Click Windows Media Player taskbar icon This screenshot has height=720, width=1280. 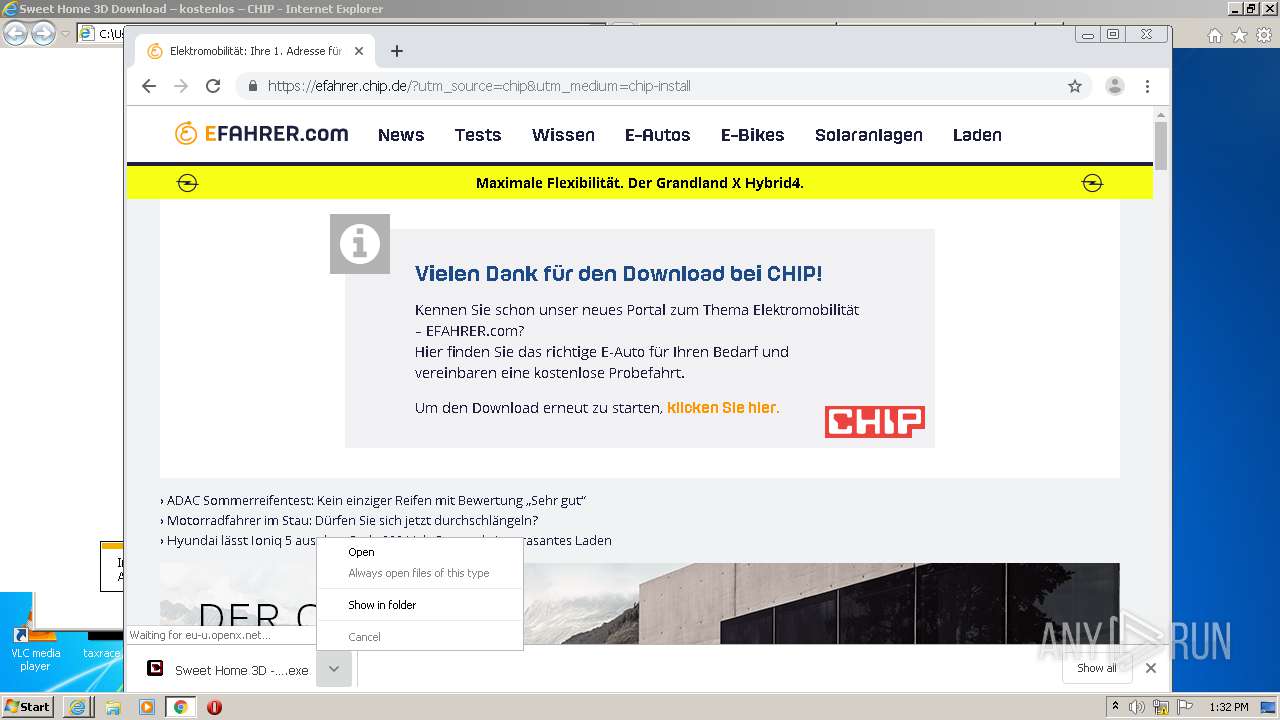click(x=146, y=707)
